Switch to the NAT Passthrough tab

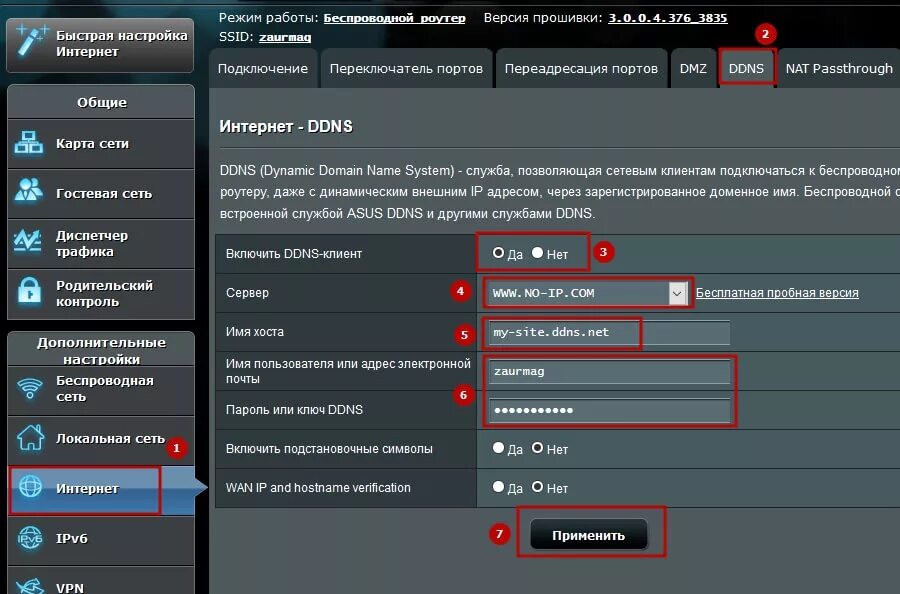(x=839, y=68)
